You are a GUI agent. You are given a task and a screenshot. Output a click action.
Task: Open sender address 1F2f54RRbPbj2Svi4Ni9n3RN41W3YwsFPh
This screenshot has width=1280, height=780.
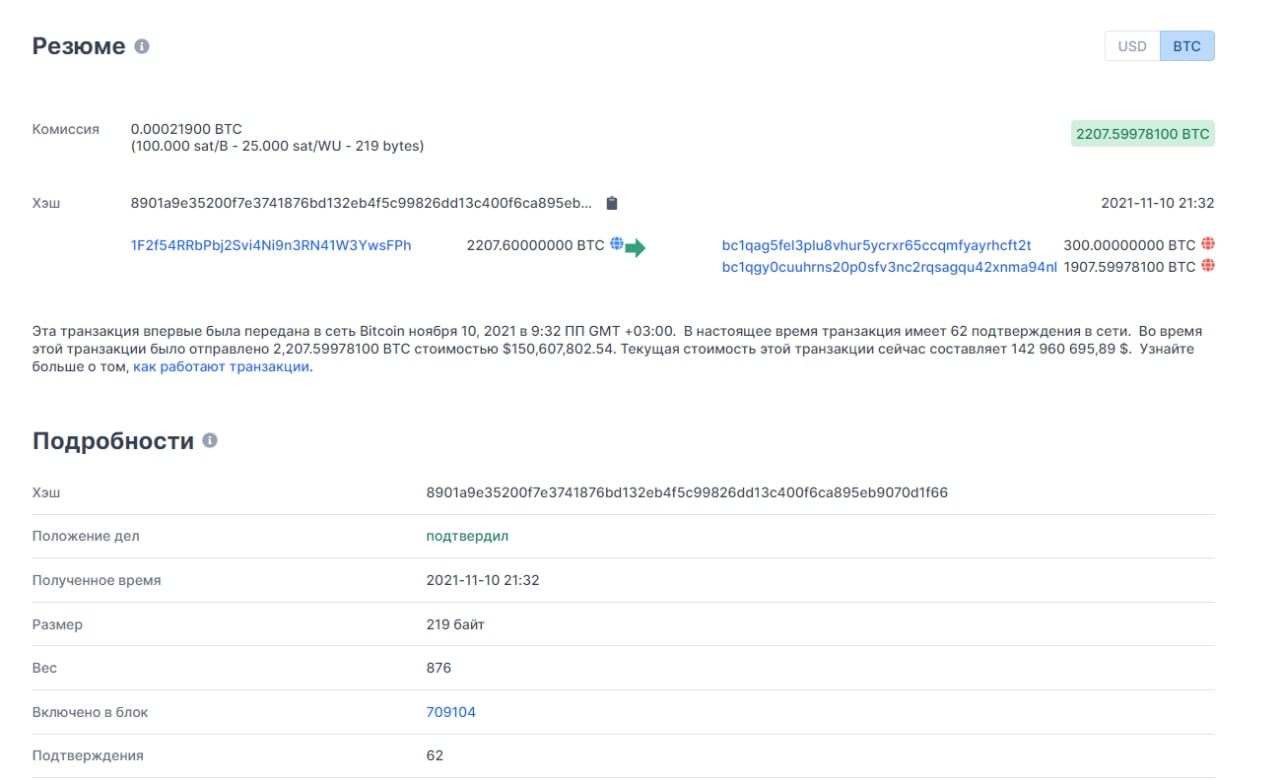(x=271, y=245)
